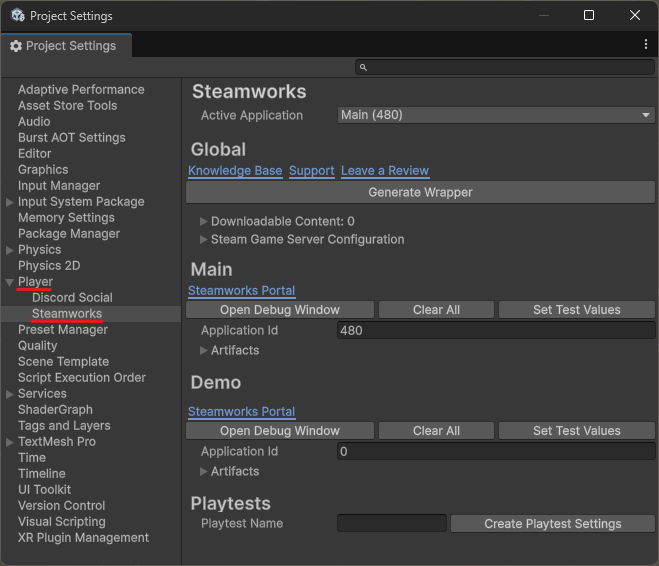
Task: Switch to the Project Settings tab
Action: coord(66,45)
